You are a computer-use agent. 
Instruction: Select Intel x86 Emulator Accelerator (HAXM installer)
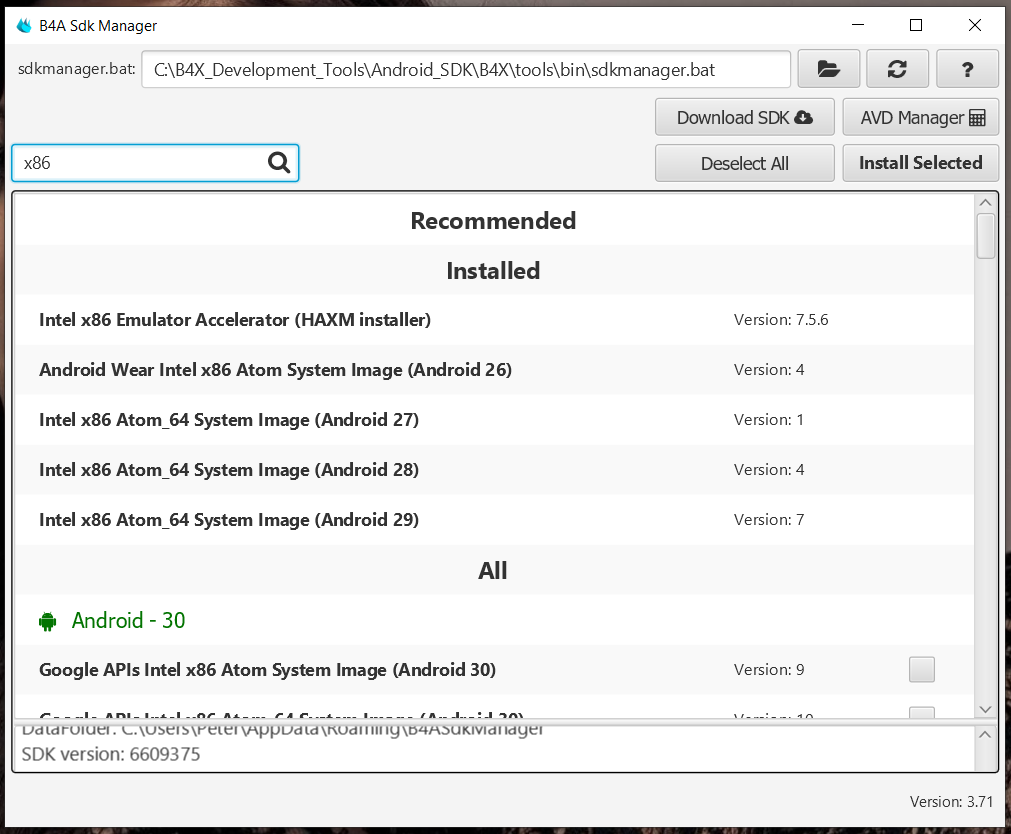point(494,320)
